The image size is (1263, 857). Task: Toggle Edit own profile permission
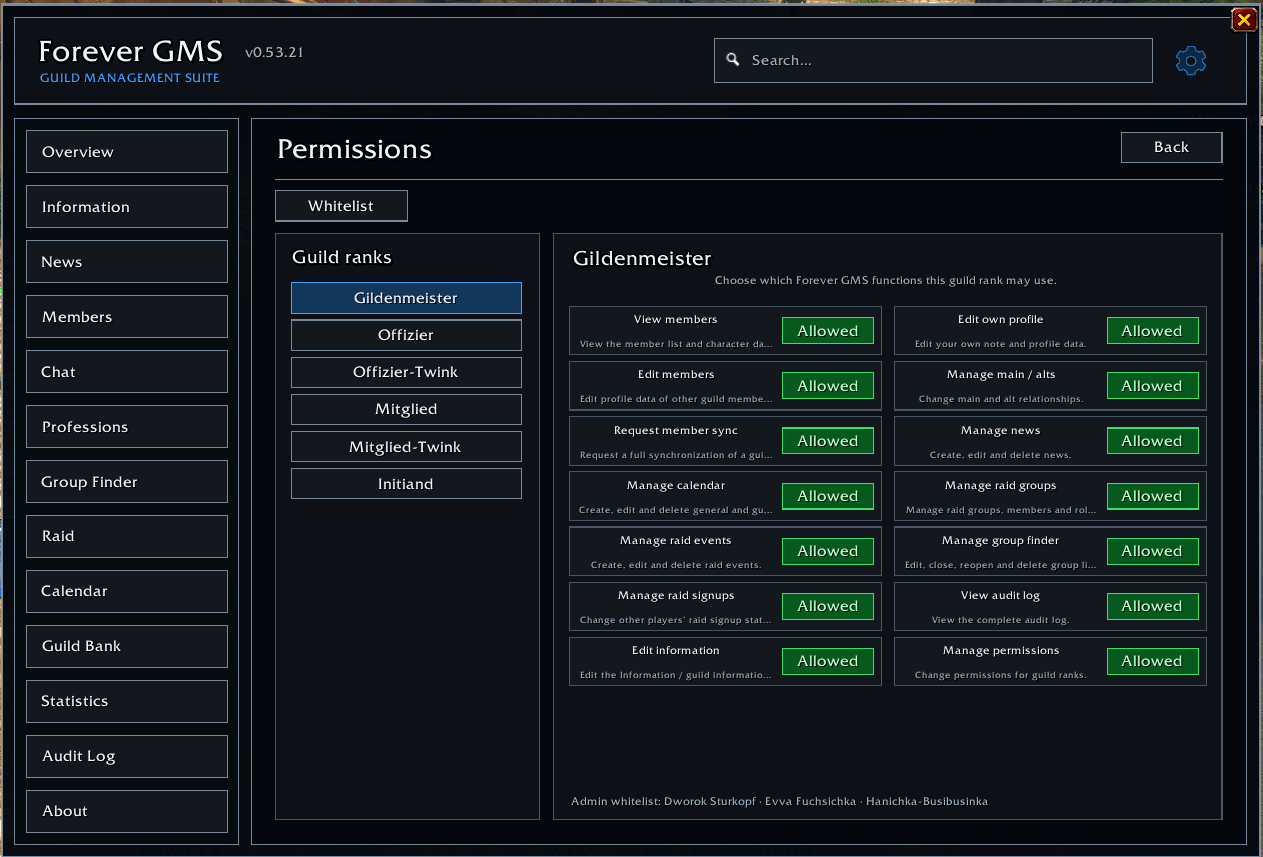click(1152, 331)
